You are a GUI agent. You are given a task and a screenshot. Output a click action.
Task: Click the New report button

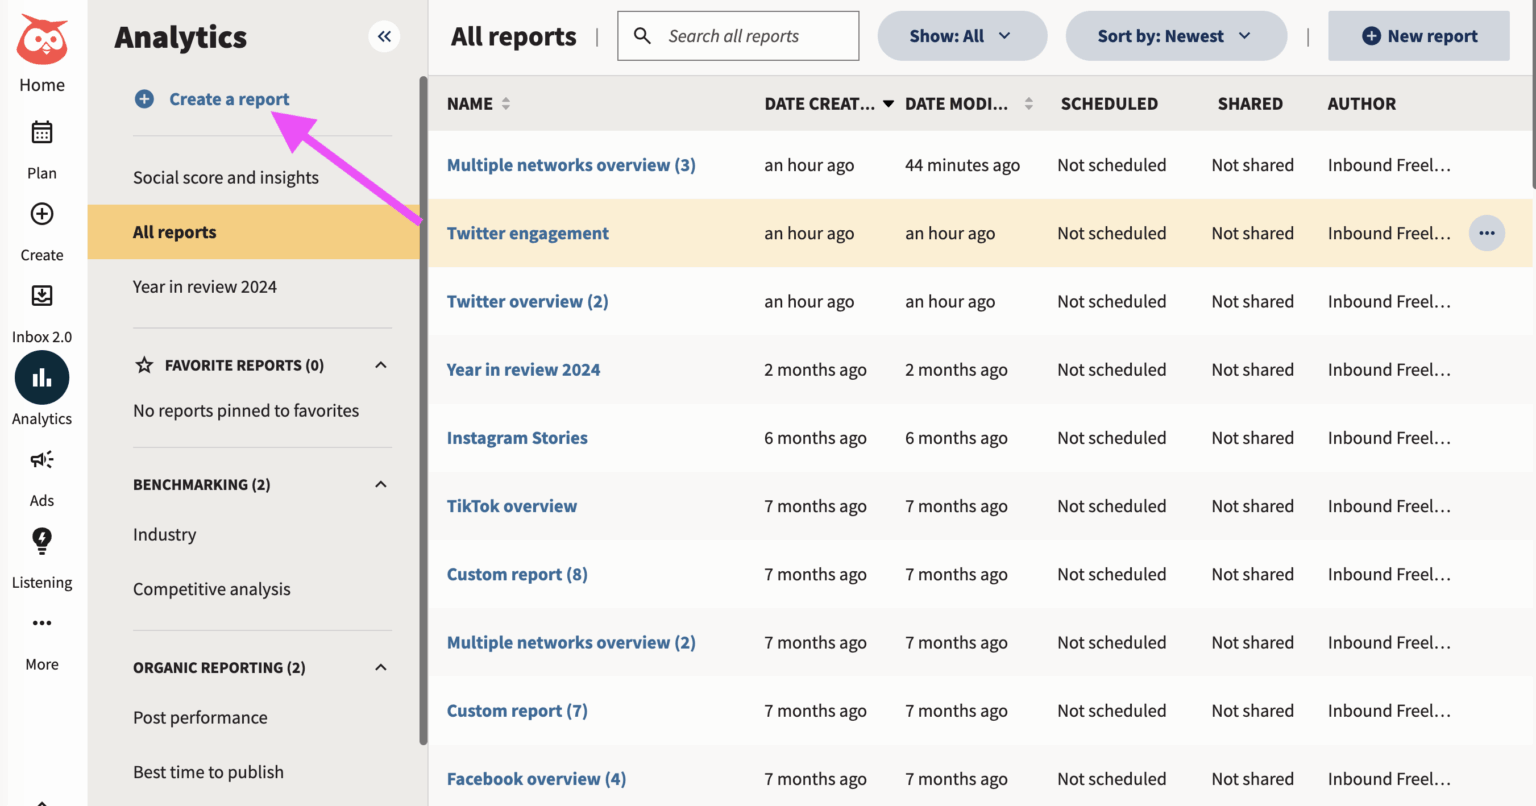1418,36
